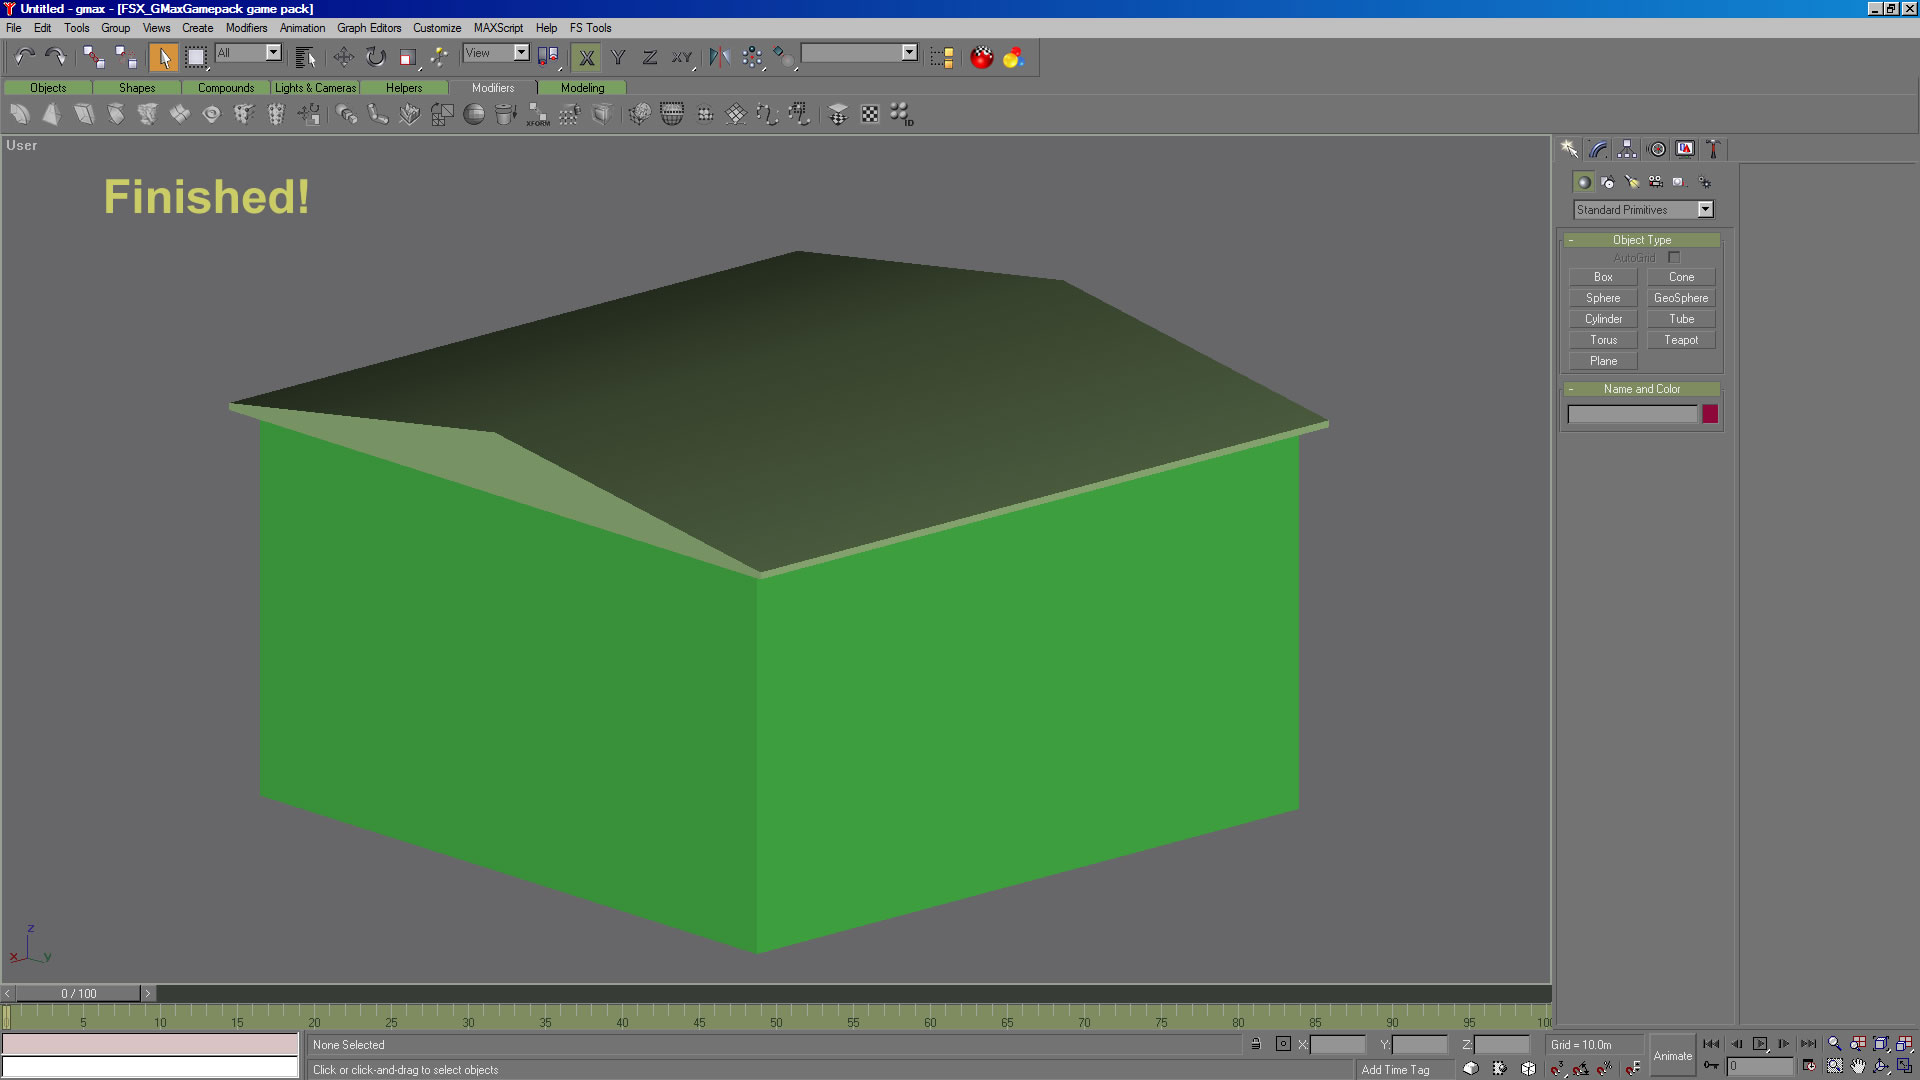Click the Teapot primitive button

click(1680, 340)
